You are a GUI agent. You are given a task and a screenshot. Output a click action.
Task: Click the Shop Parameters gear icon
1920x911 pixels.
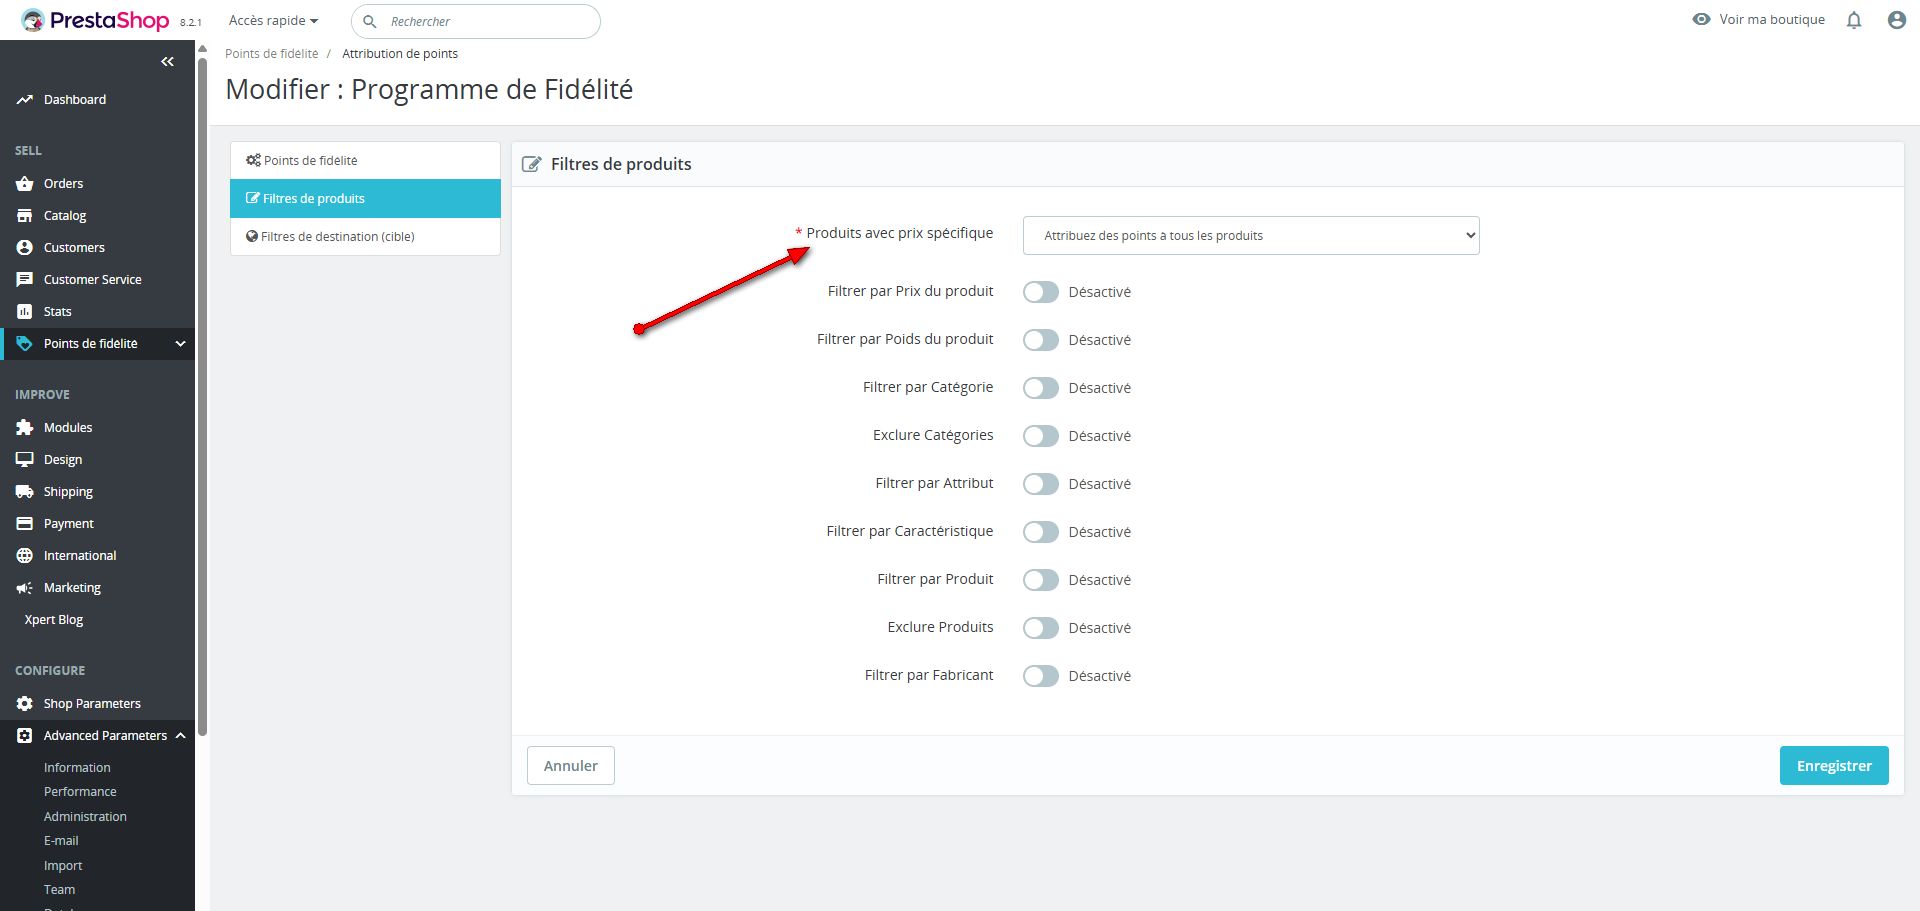[25, 704]
